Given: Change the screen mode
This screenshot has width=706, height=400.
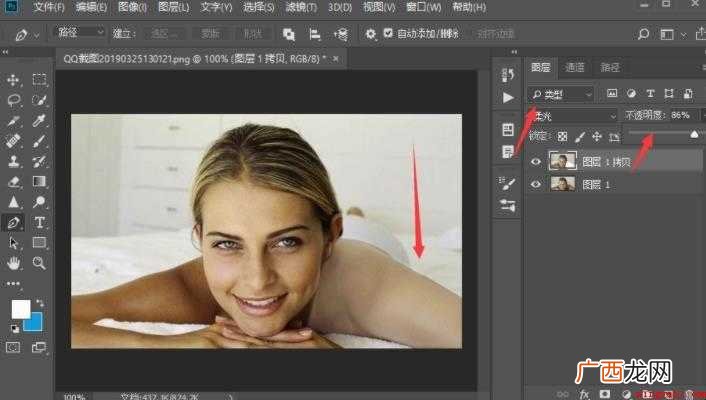Looking at the screenshot, I should click(39, 347).
